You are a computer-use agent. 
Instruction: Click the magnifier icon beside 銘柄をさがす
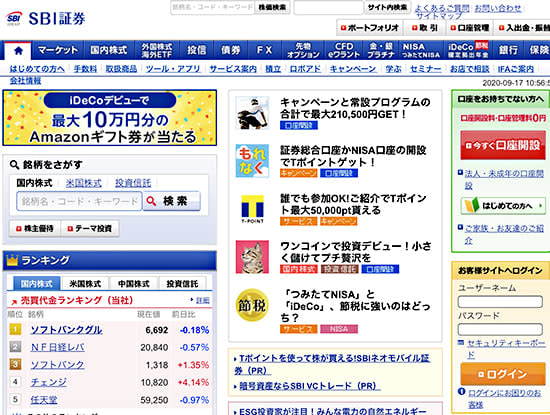click(14, 165)
